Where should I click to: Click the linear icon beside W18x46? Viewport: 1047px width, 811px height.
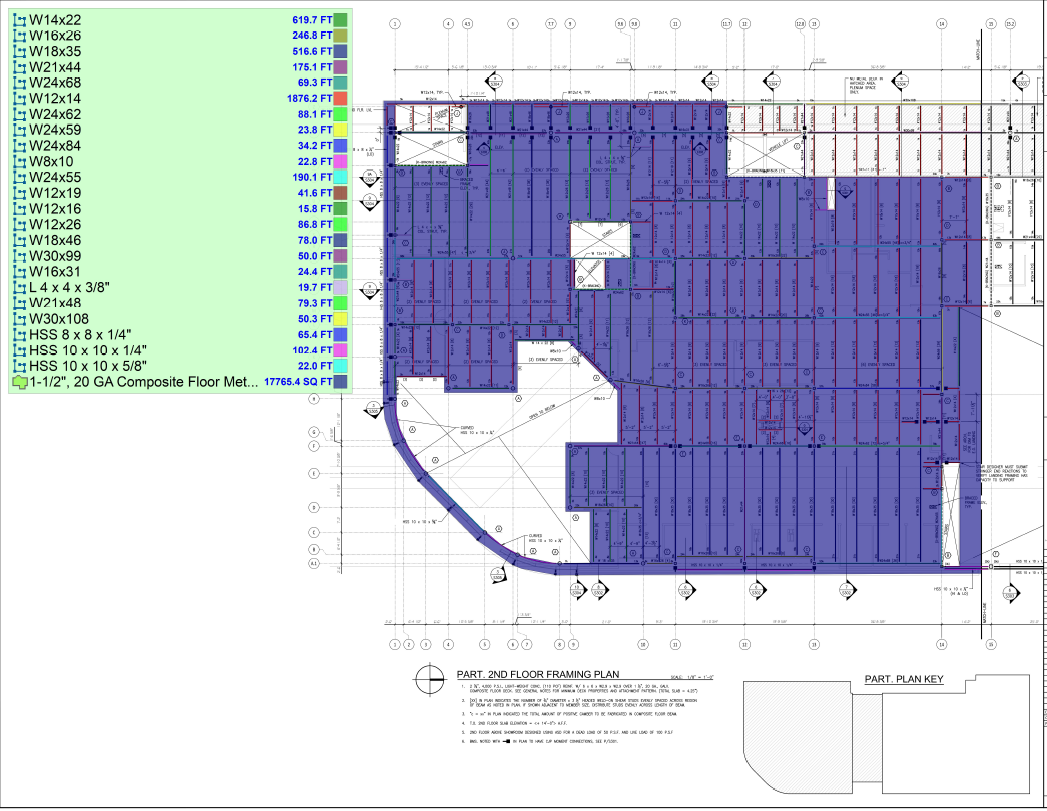click(19, 240)
